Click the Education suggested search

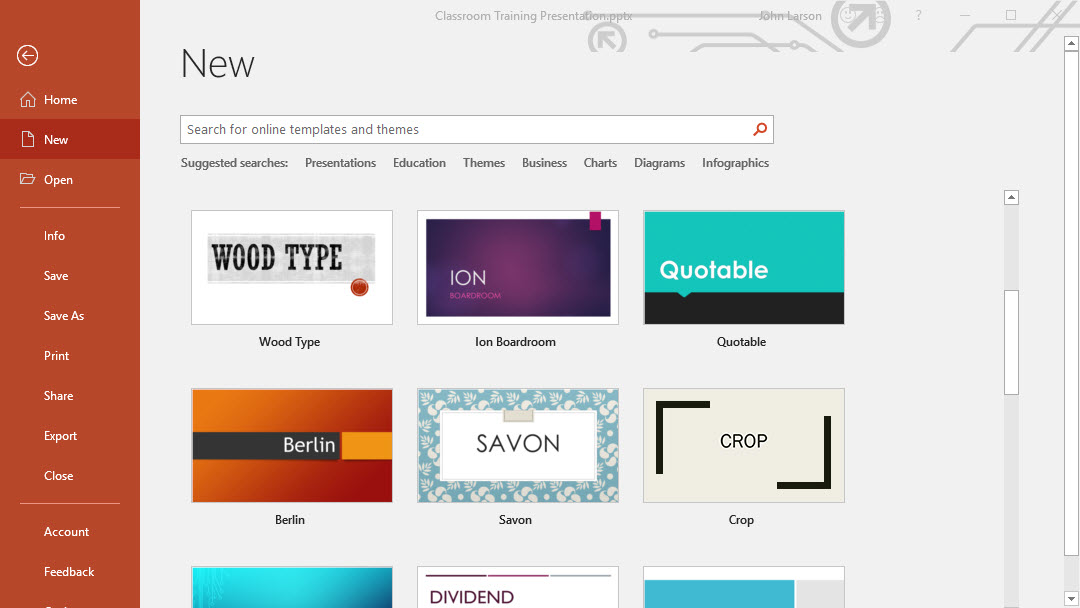419,163
